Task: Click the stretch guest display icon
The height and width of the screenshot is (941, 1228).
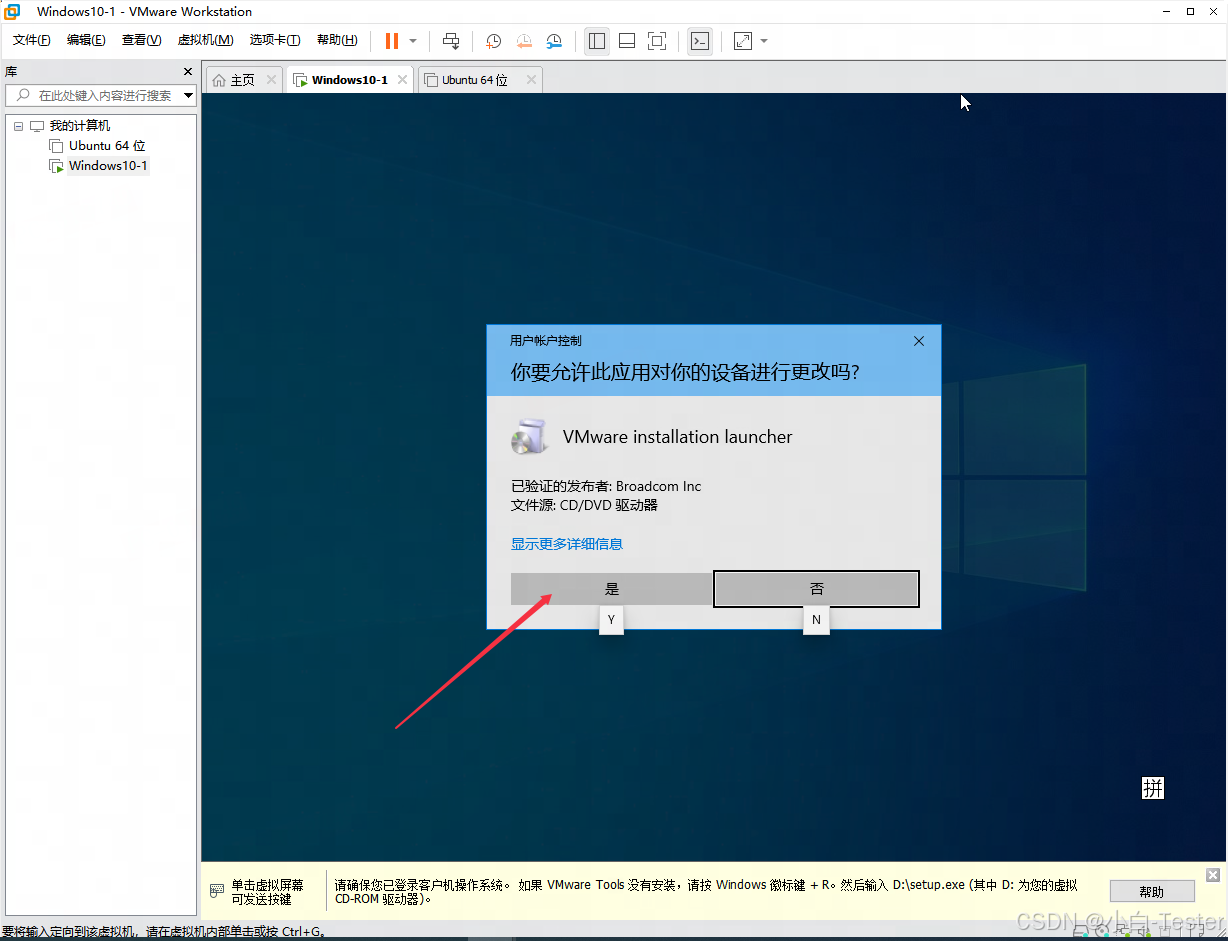Action: [x=743, y=41]
